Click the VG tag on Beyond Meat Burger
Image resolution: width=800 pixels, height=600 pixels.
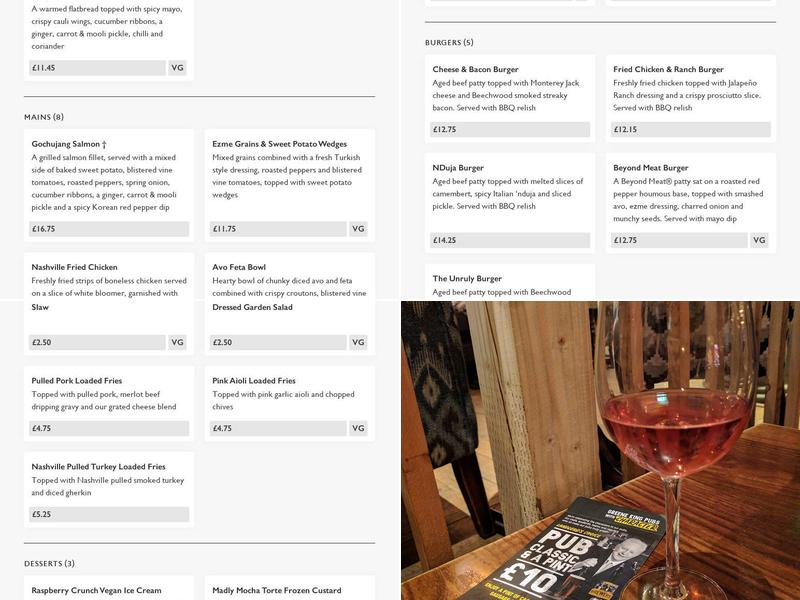pyautogui.click(x=759, y=240)
